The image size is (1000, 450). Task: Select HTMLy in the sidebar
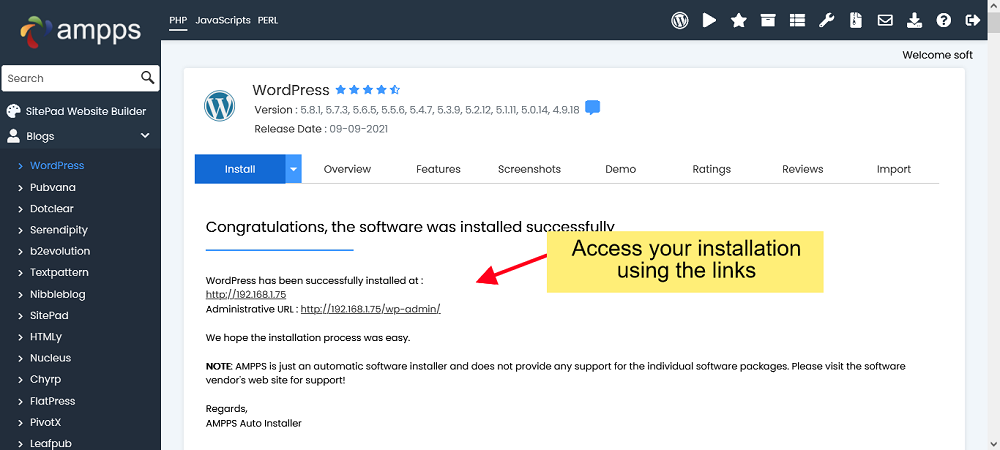tap(46, 337)
